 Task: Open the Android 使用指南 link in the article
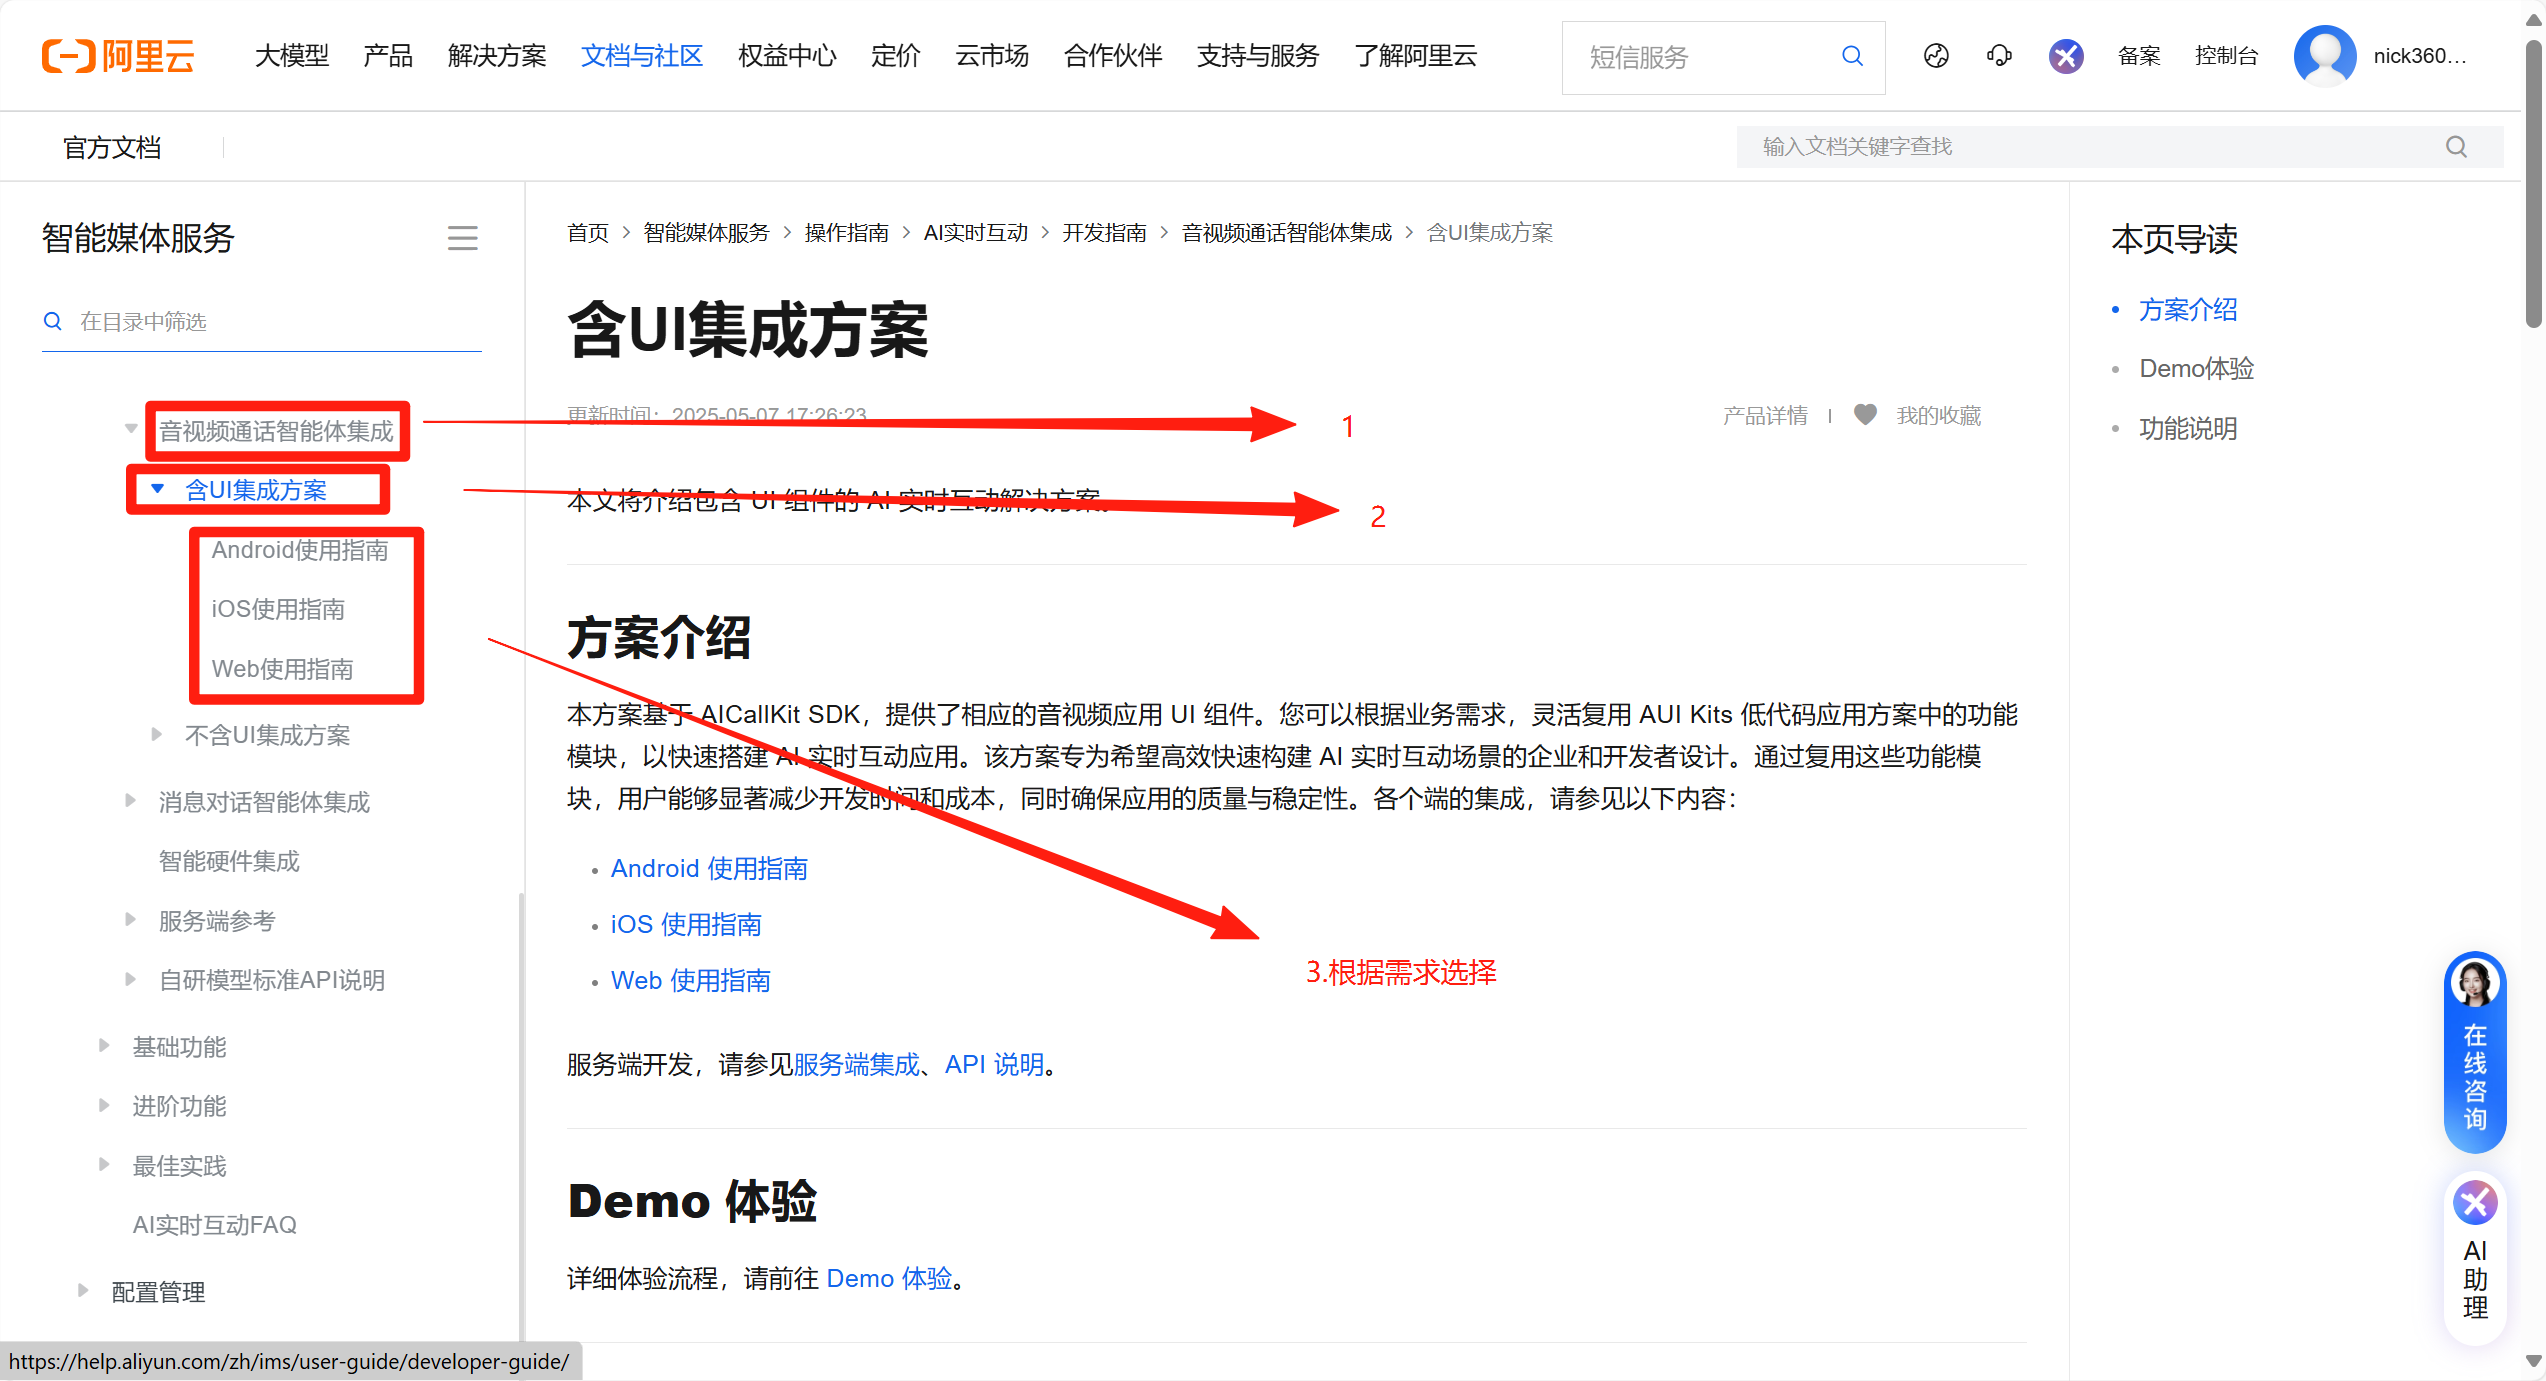709,868
